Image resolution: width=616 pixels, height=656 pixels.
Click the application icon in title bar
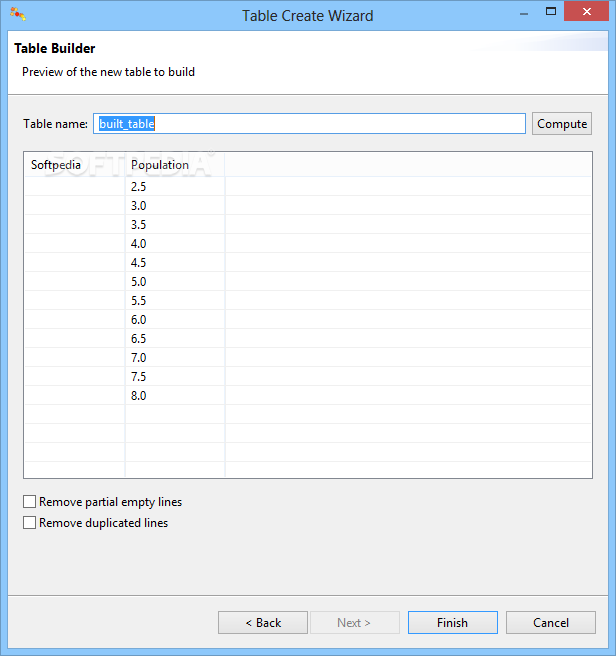[x=18, y=14]
